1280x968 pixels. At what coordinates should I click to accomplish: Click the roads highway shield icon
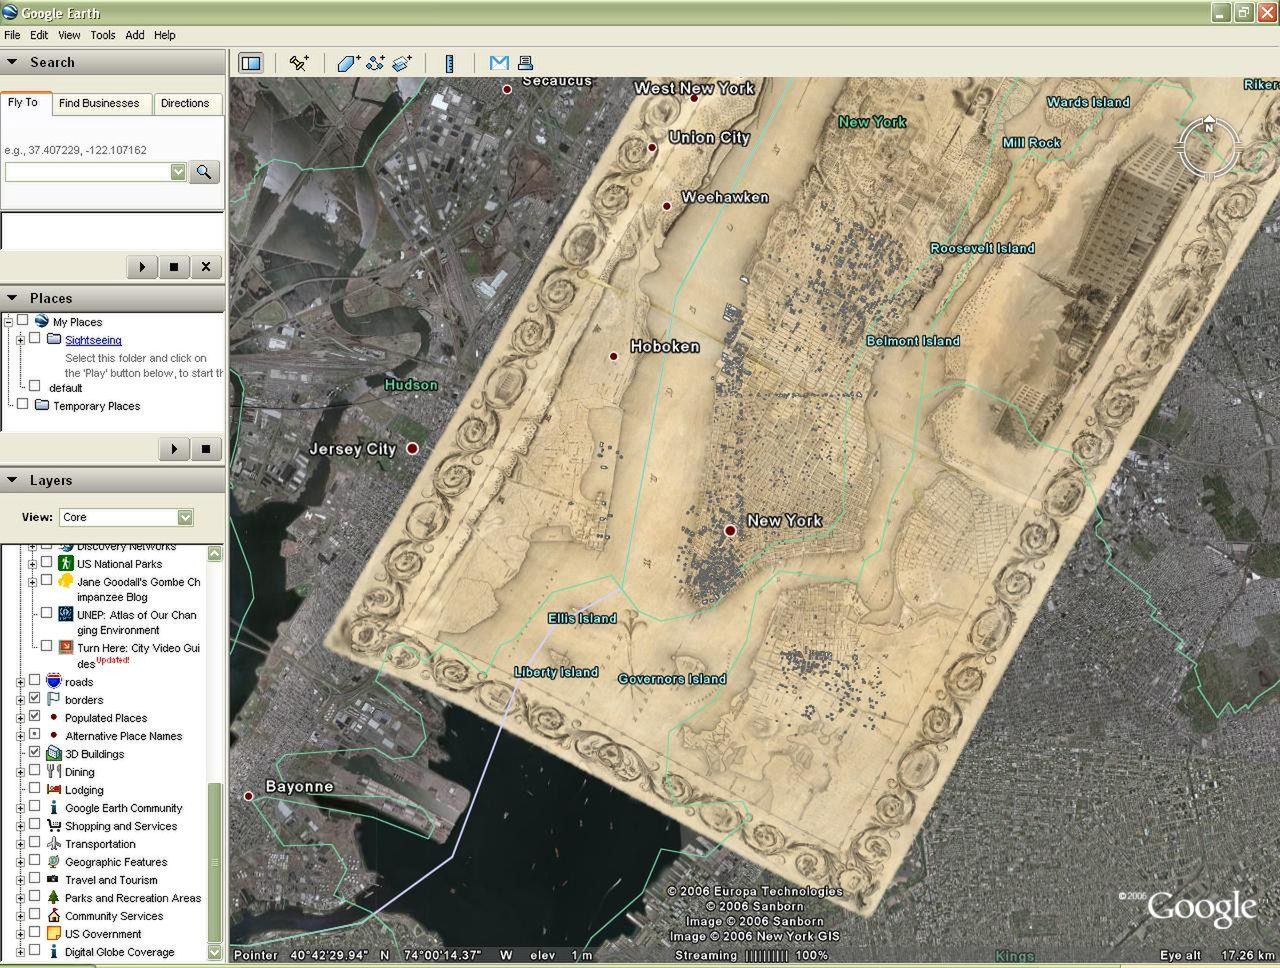pyautogui.click(x=54, y=681)
